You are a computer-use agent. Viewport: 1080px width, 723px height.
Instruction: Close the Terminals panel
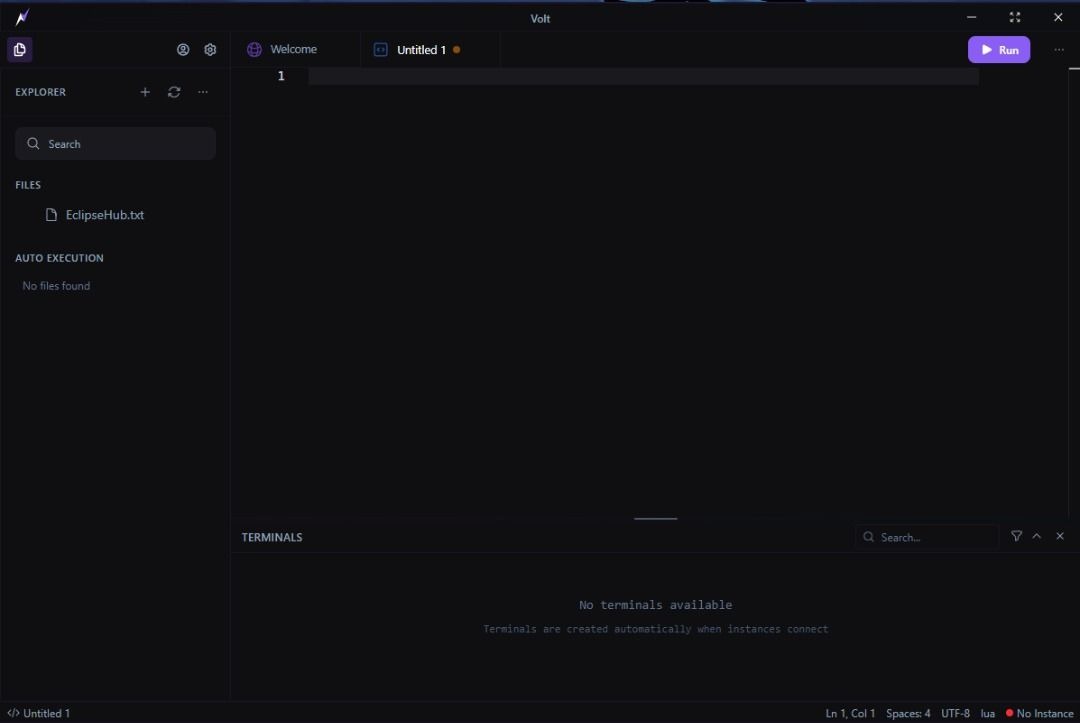[x=1060, y=537]
